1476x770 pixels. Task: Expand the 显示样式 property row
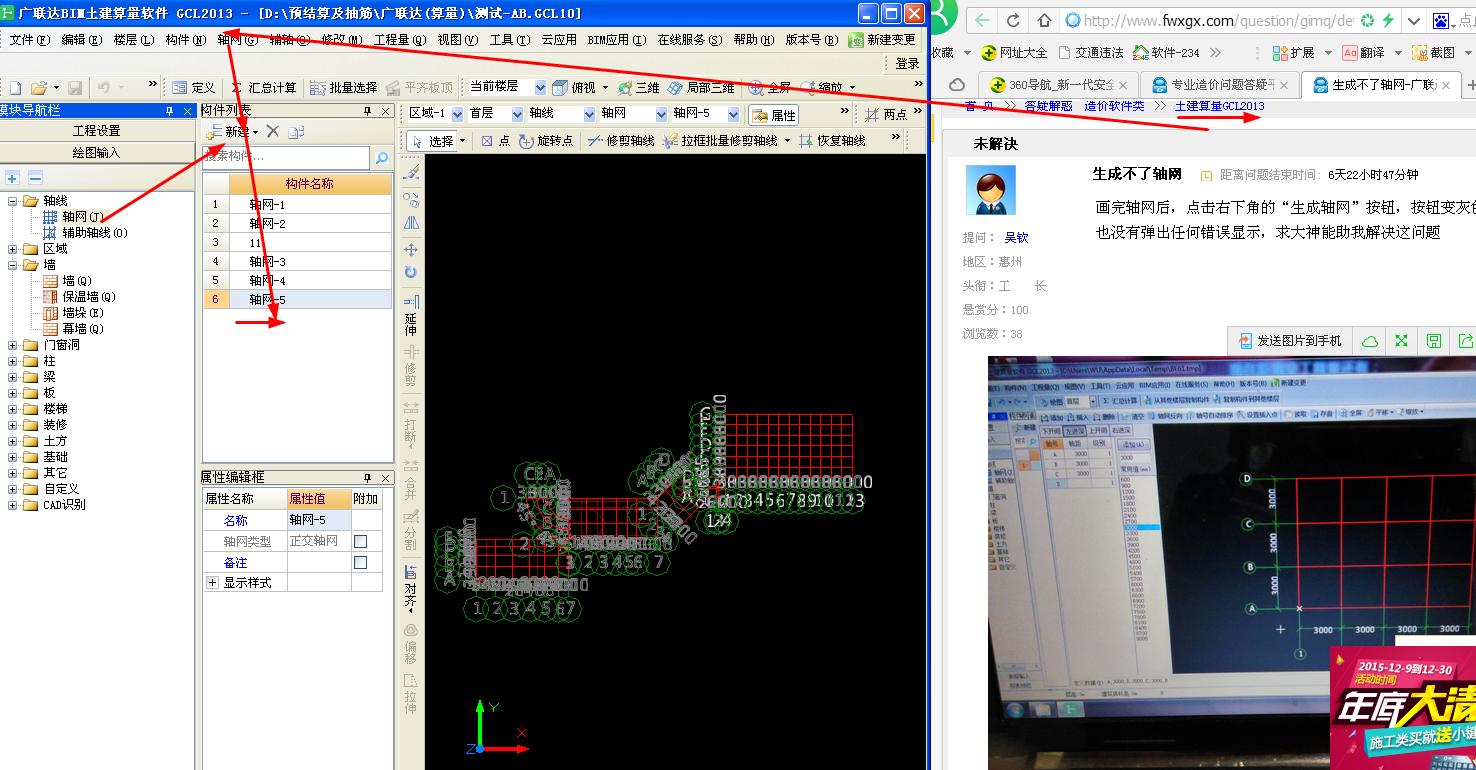pos(212,582)
